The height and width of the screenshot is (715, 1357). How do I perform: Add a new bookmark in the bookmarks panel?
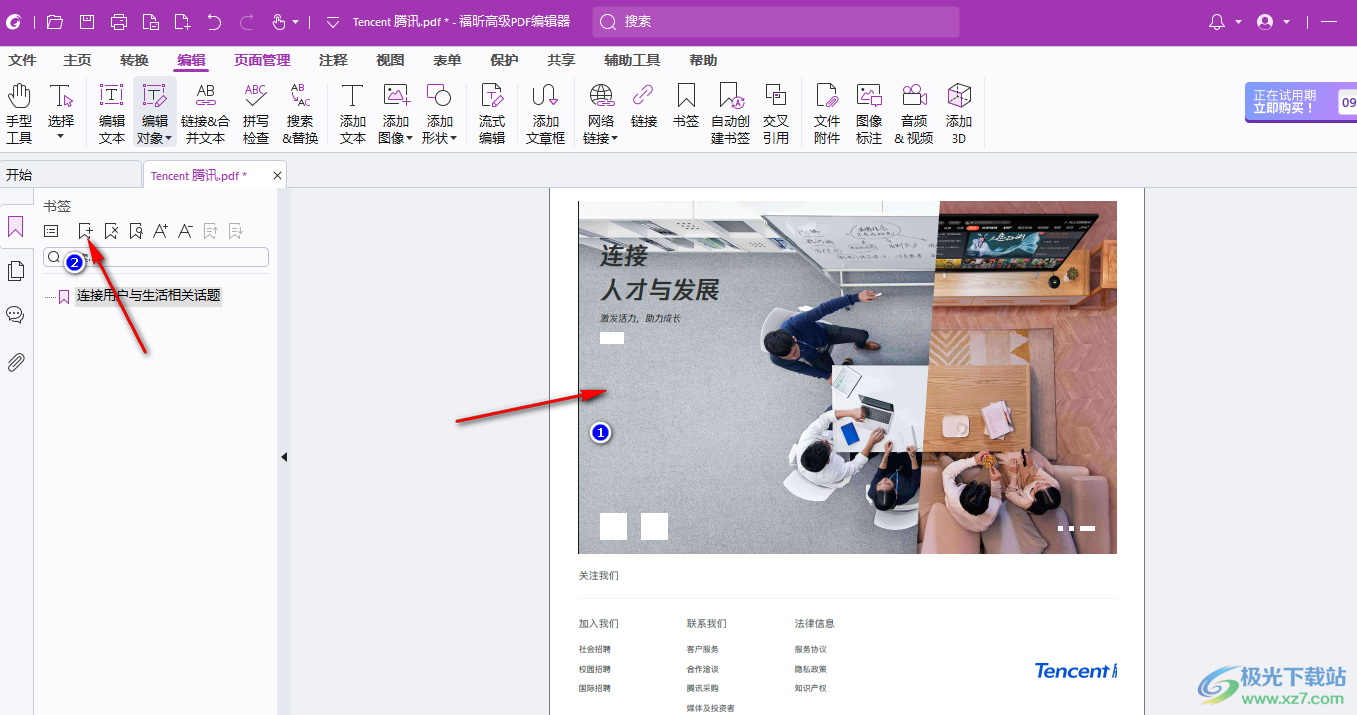point(85,230)
